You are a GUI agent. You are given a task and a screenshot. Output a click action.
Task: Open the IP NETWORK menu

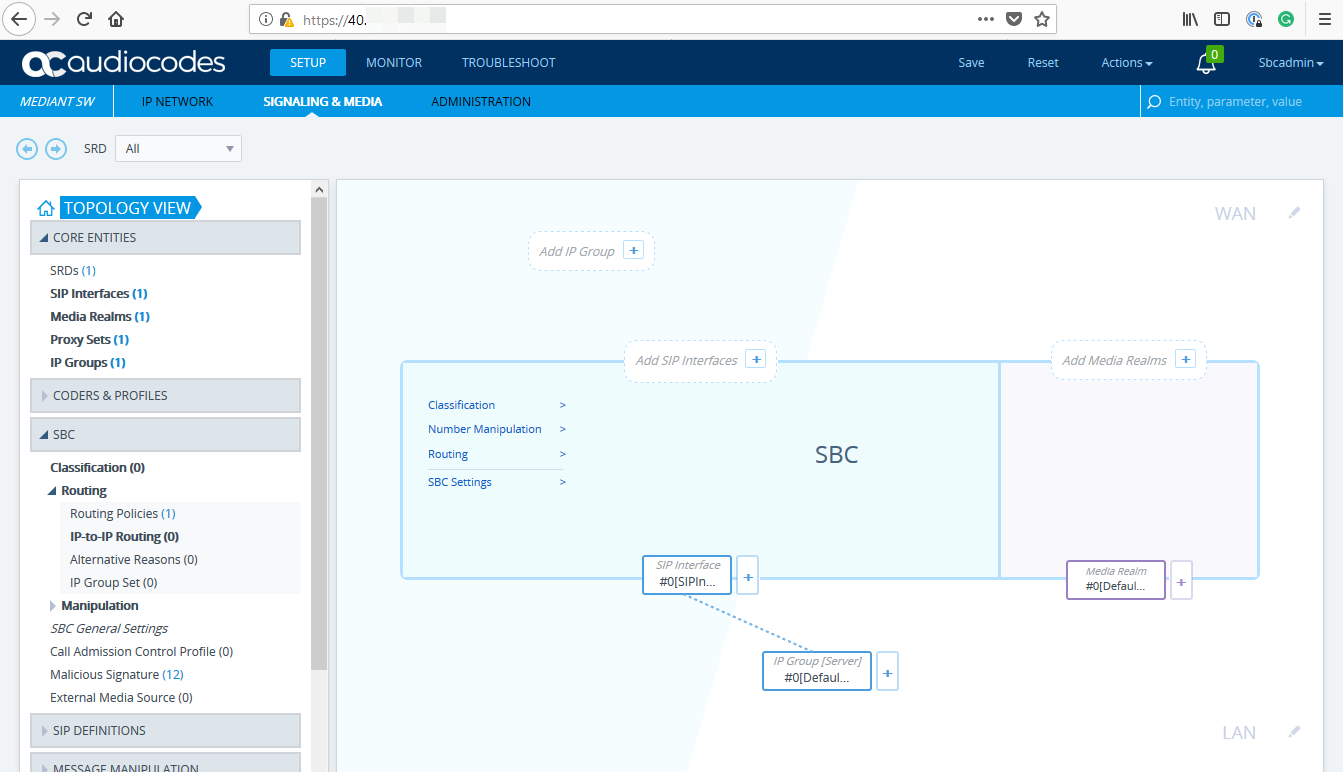point(177,102)
